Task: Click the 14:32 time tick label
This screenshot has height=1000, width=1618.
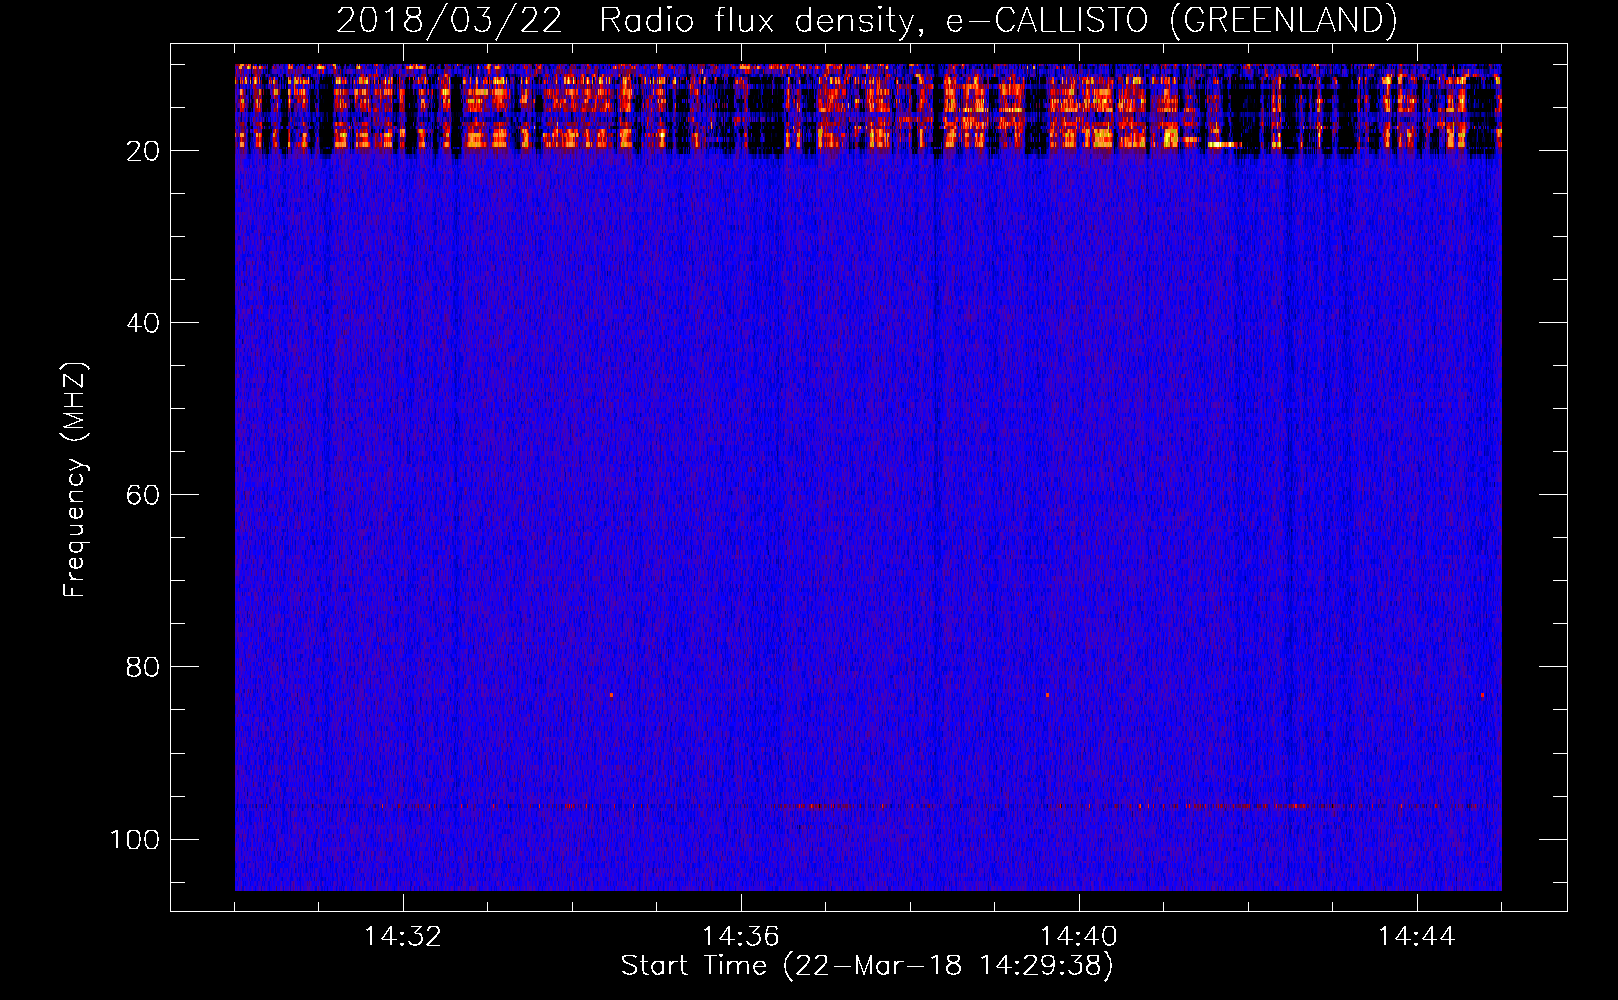Action: pyautogui.click(x=403, y=937)
